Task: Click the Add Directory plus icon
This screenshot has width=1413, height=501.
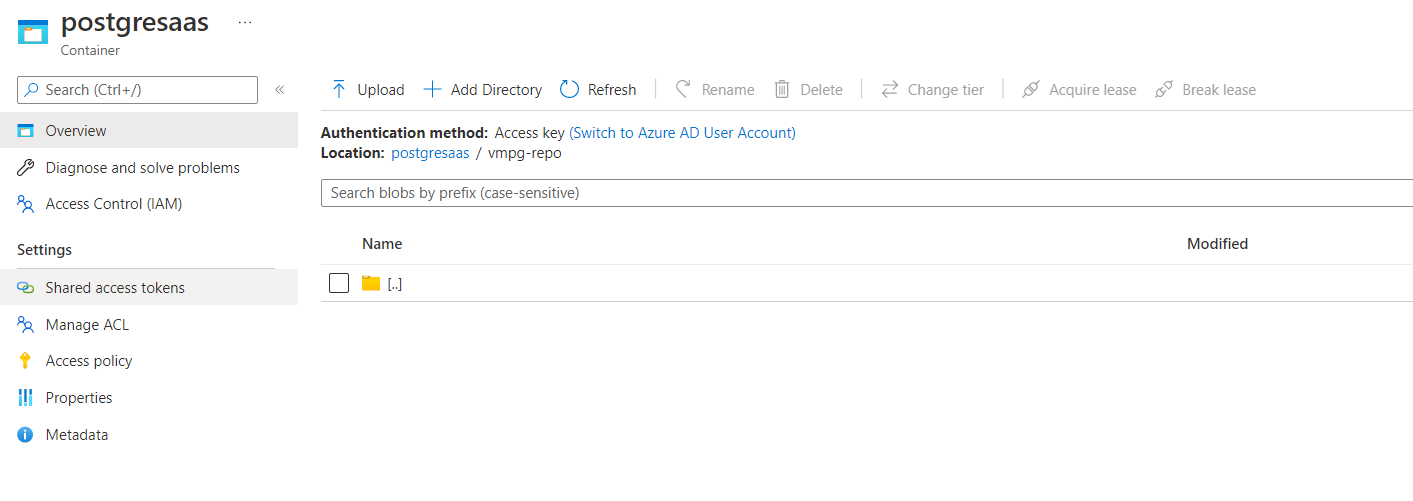Action: (432, 89)
